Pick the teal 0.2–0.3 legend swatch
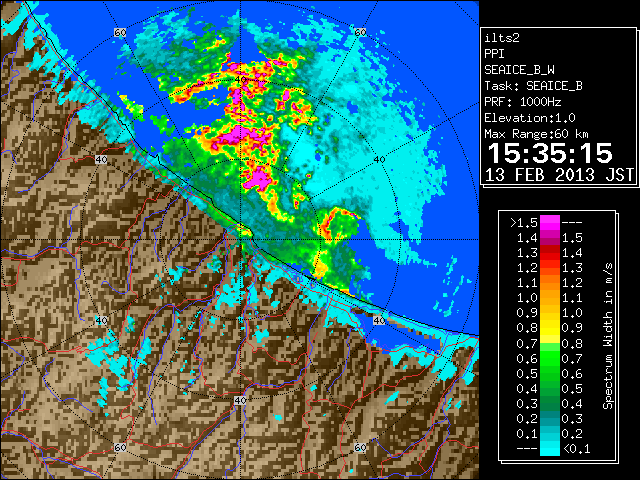Screen dimensions: 640x480 [549, 419]
